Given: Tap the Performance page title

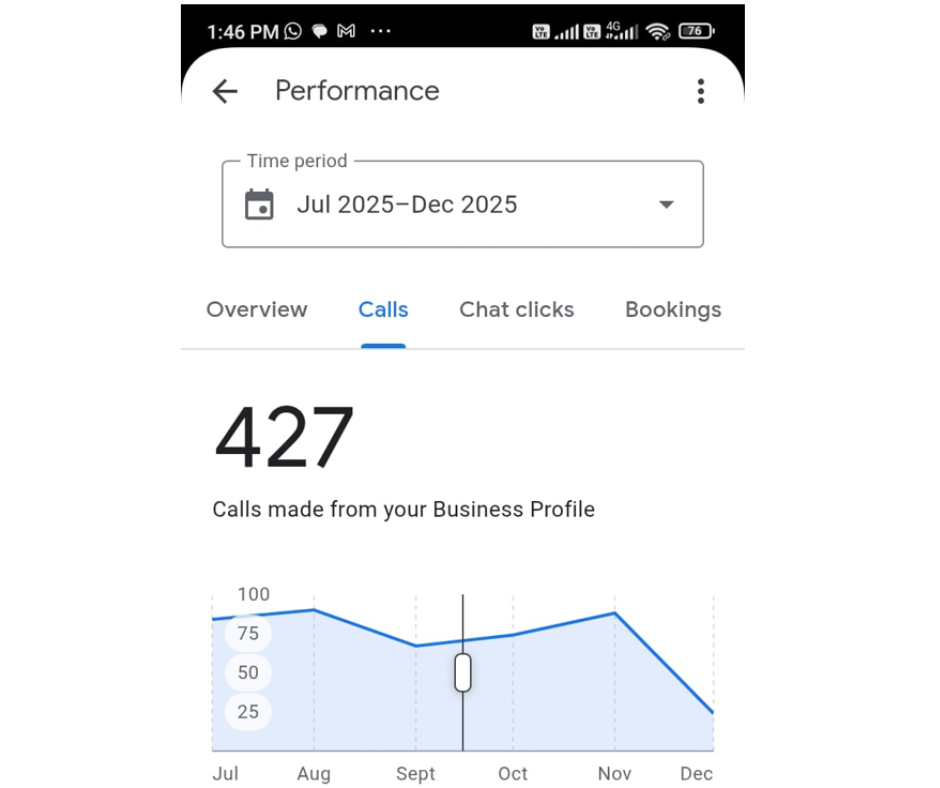Looking at the screenshot, I should pyautogui.click(x=357, y=91).
